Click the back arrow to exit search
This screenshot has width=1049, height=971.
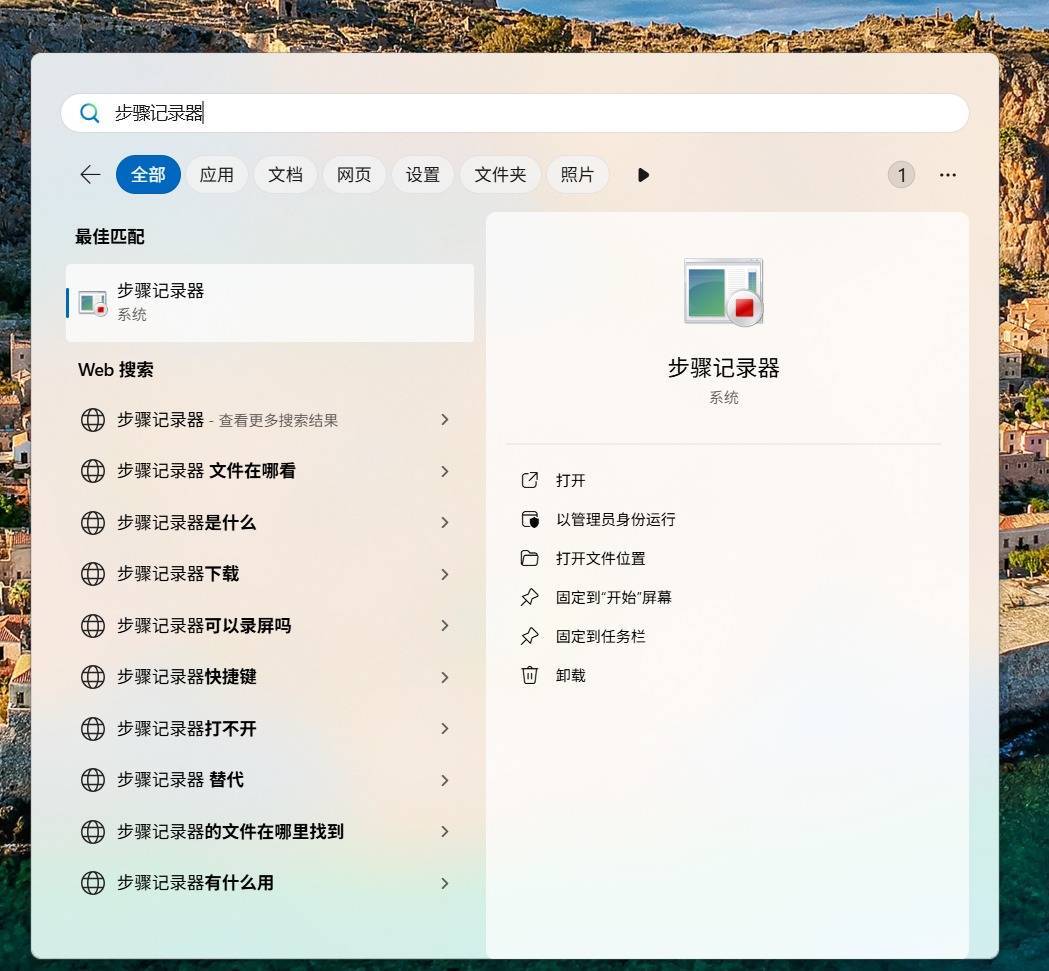[90, 174]
